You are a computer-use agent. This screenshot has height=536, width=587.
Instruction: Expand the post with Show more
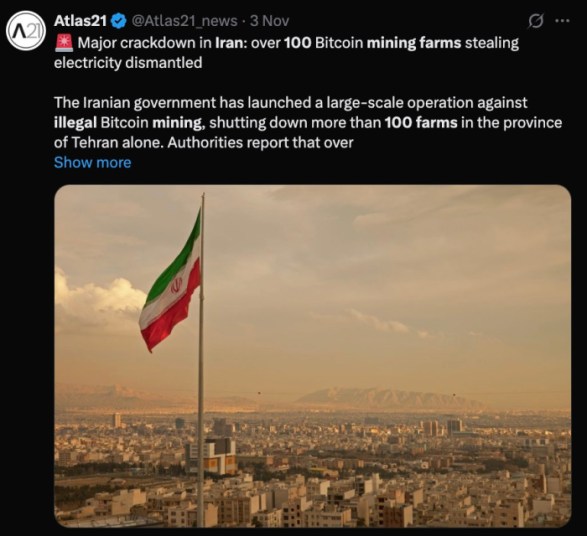click(x=92, y=162)
